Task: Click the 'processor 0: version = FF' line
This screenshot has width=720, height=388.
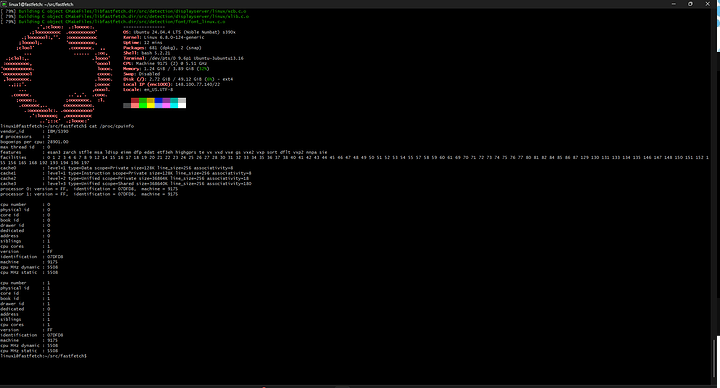Action: (x=89, y=189)
